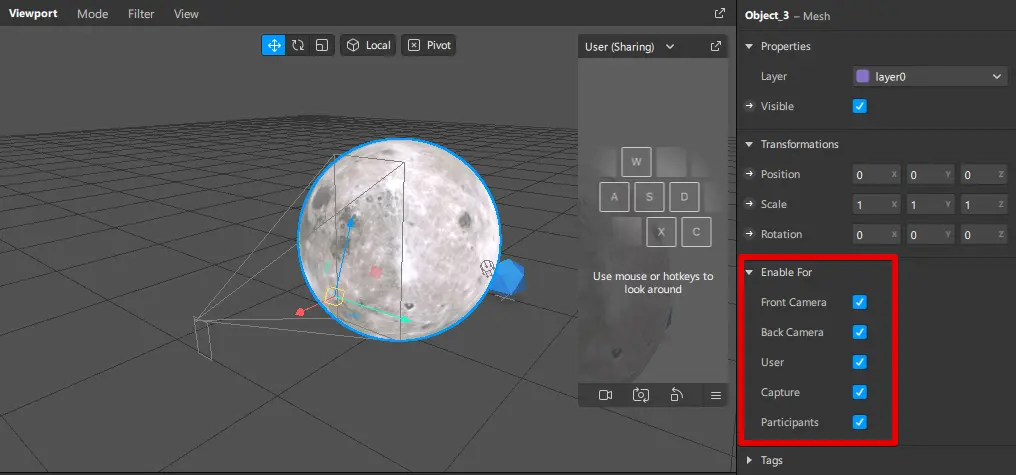Collapse the Properties section

pyautogui.click(x=749, y=47)
